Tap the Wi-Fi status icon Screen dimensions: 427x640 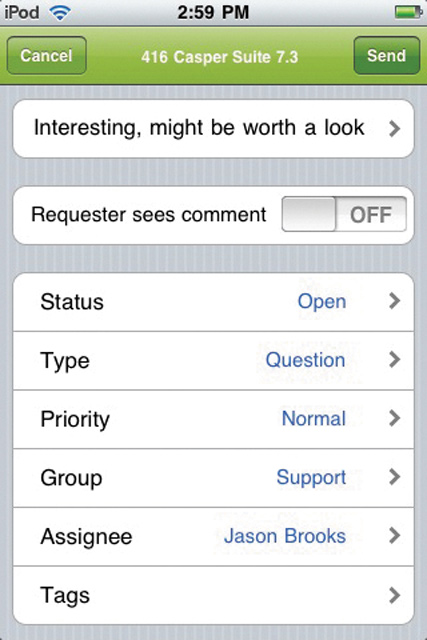(60, 13)
